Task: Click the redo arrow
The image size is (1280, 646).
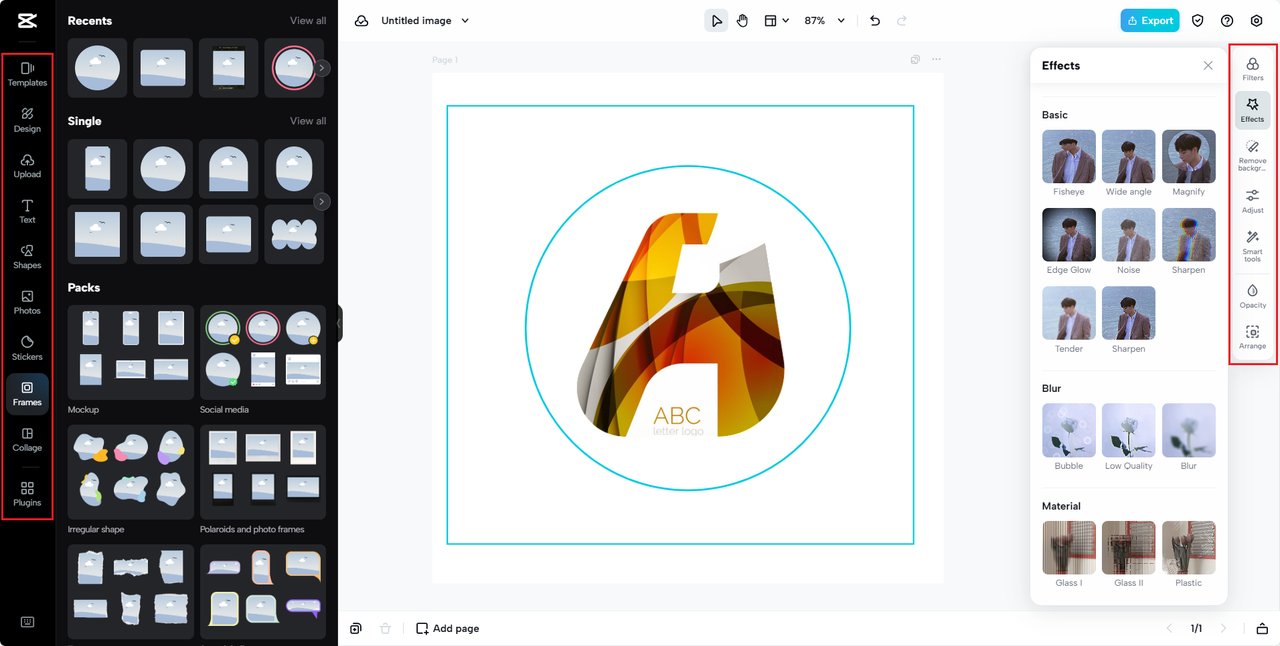Action: coord(902,20)
